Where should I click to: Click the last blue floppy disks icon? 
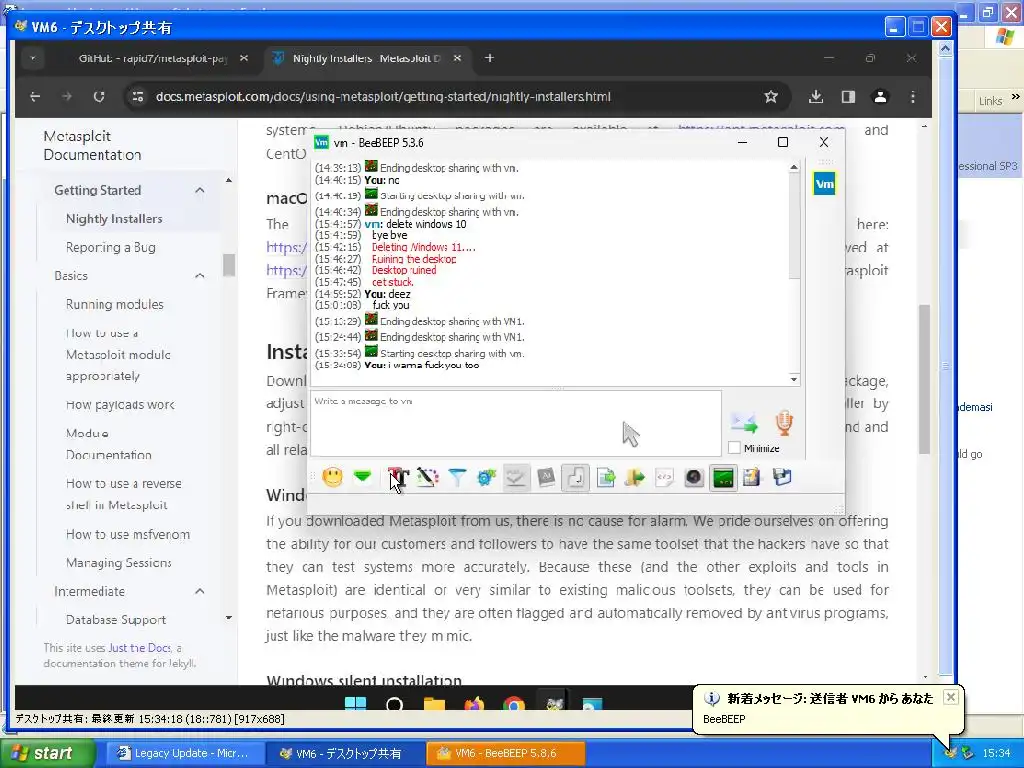(782, 477)
